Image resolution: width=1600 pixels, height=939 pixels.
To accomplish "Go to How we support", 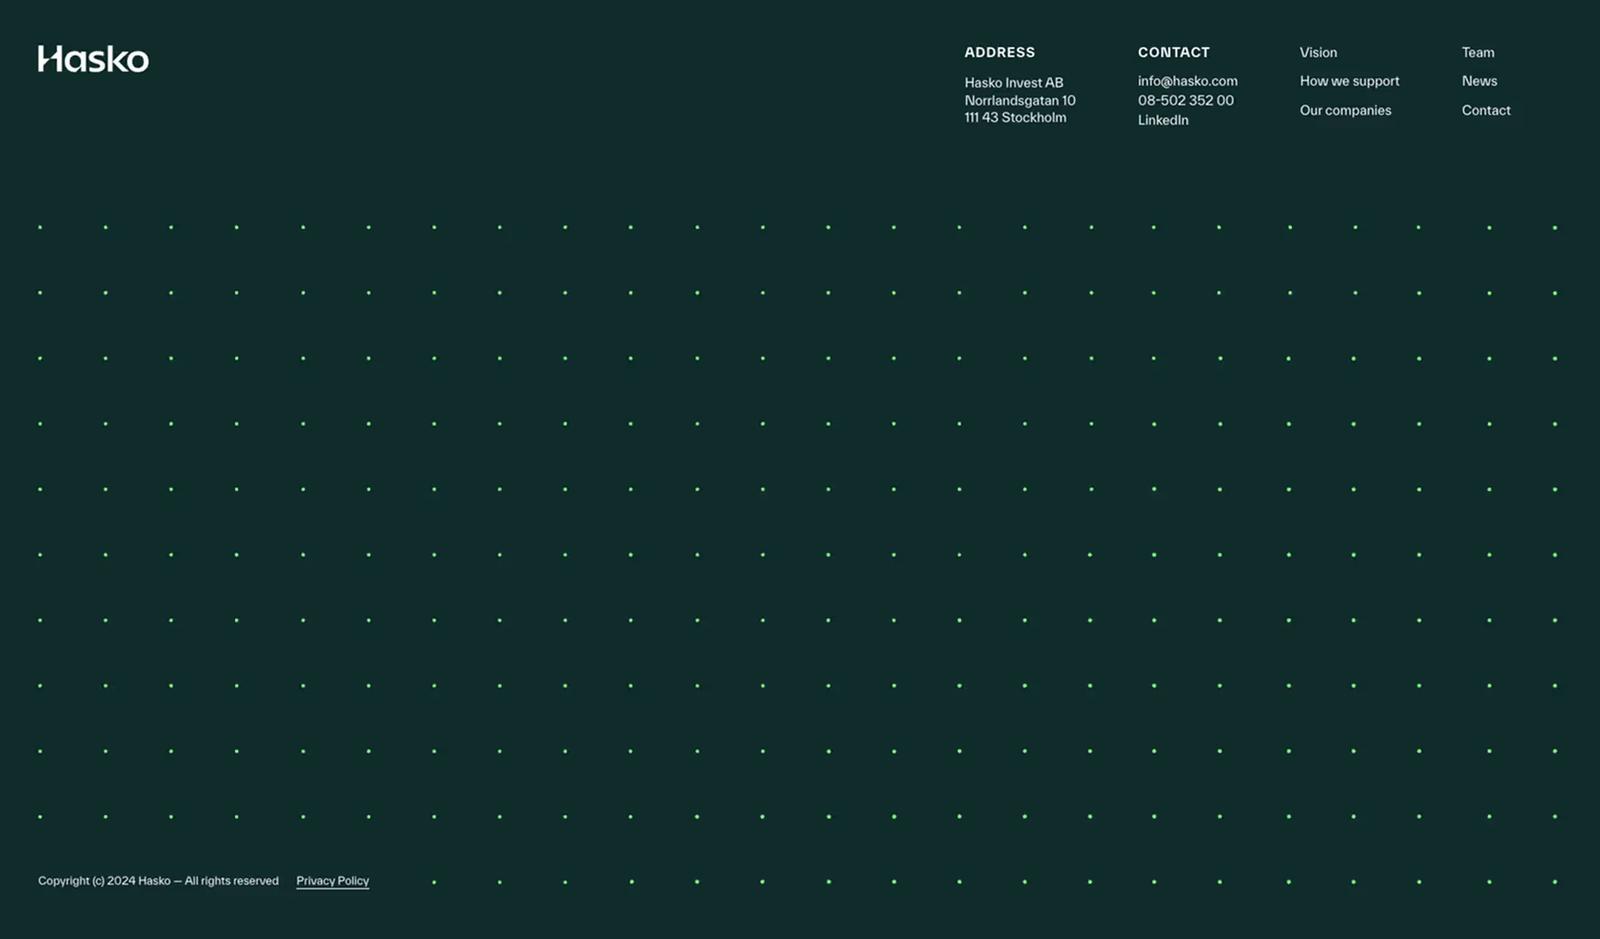I will 1349,81.
